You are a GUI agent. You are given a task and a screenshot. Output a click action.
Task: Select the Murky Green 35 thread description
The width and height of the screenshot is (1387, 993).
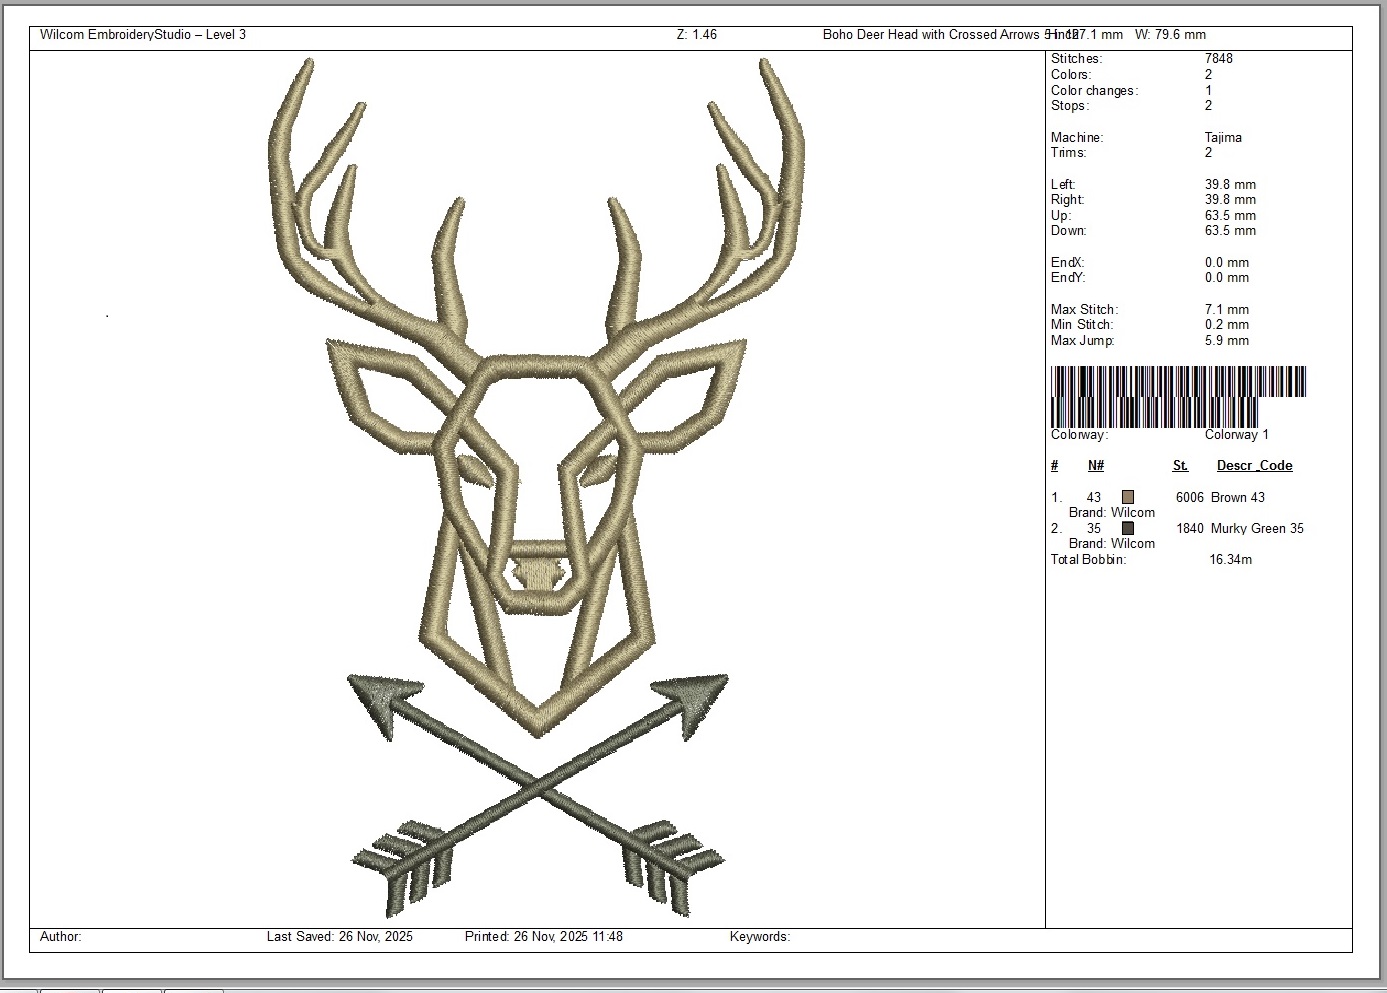[1257, 528]
